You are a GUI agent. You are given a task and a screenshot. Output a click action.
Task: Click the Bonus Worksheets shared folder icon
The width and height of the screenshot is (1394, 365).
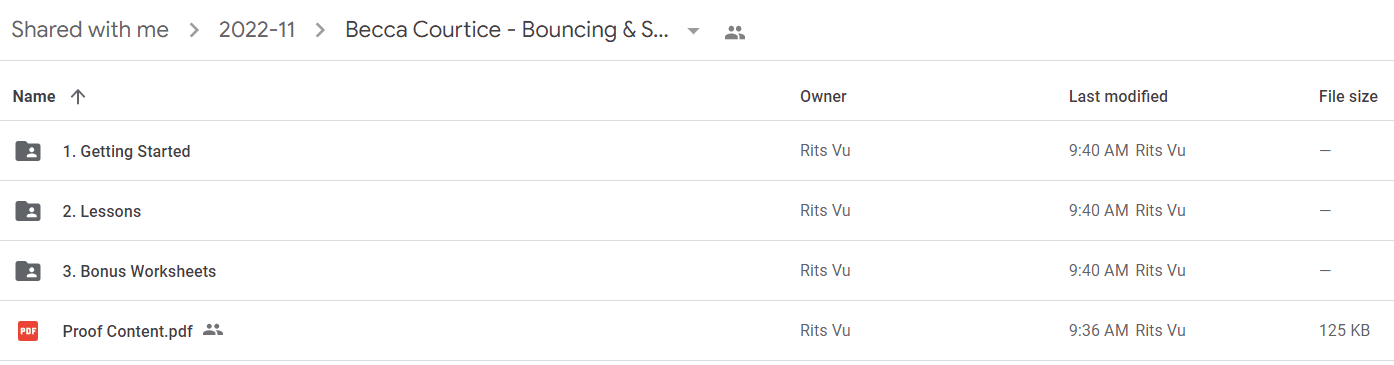(28, 271)
